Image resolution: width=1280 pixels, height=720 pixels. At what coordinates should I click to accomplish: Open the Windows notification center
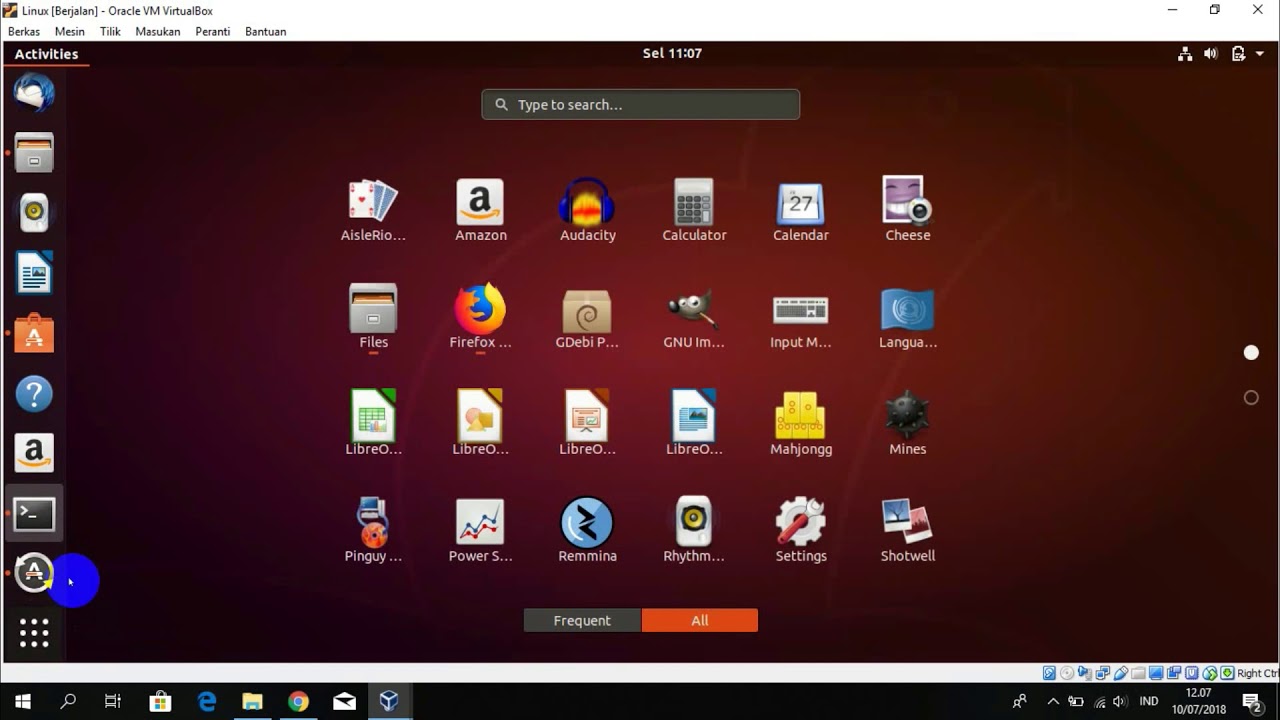click(1251, 702)
